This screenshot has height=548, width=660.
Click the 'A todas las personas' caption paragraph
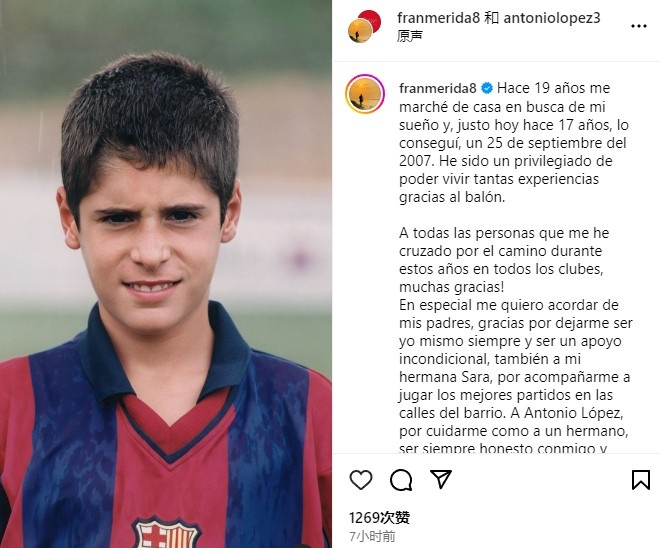(504, 260)
